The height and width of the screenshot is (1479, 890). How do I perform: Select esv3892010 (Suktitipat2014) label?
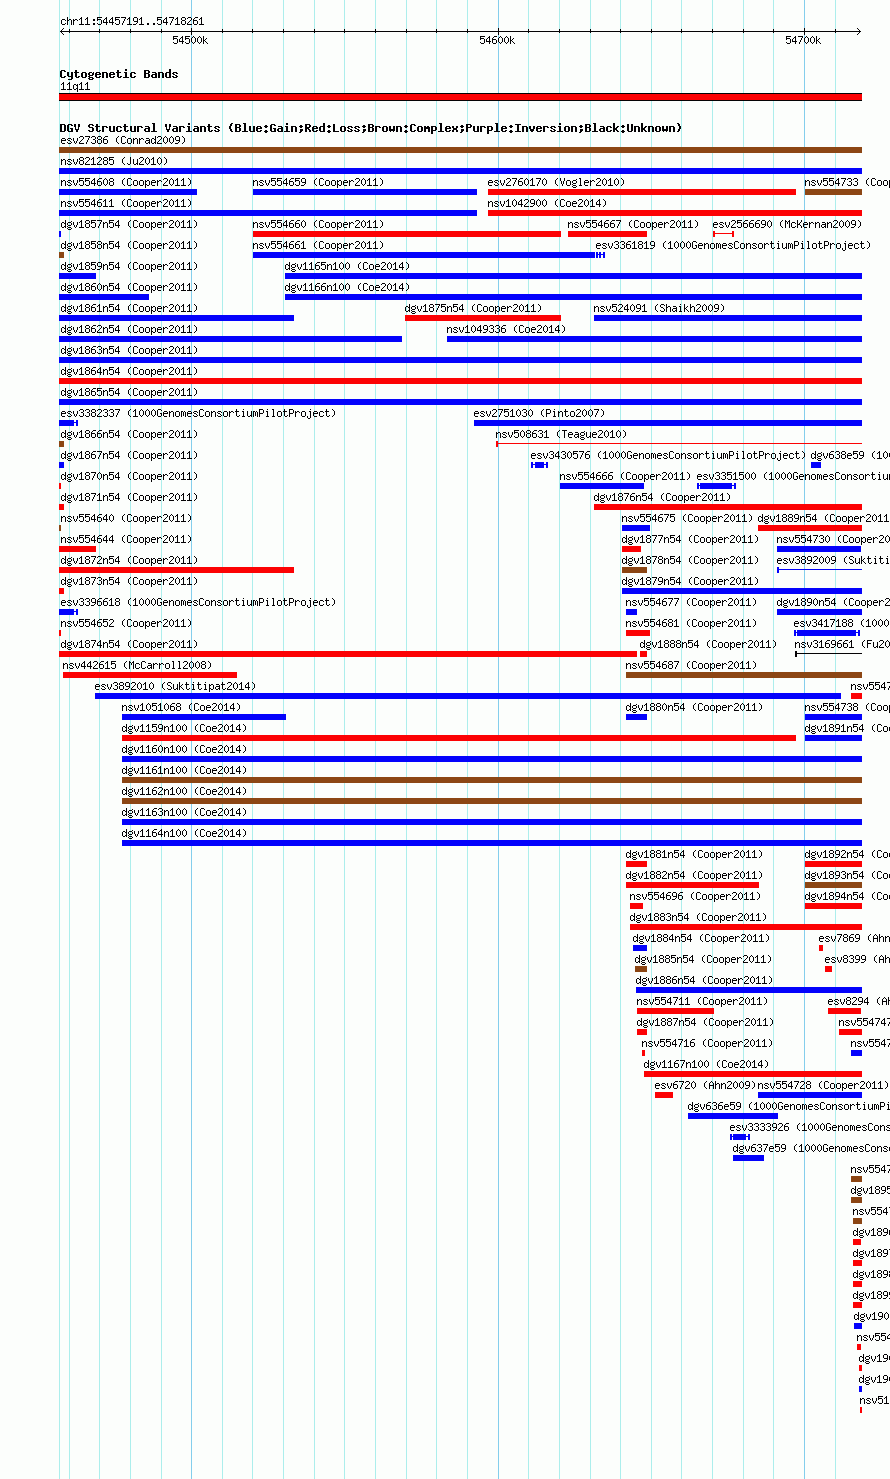point(175,686)
